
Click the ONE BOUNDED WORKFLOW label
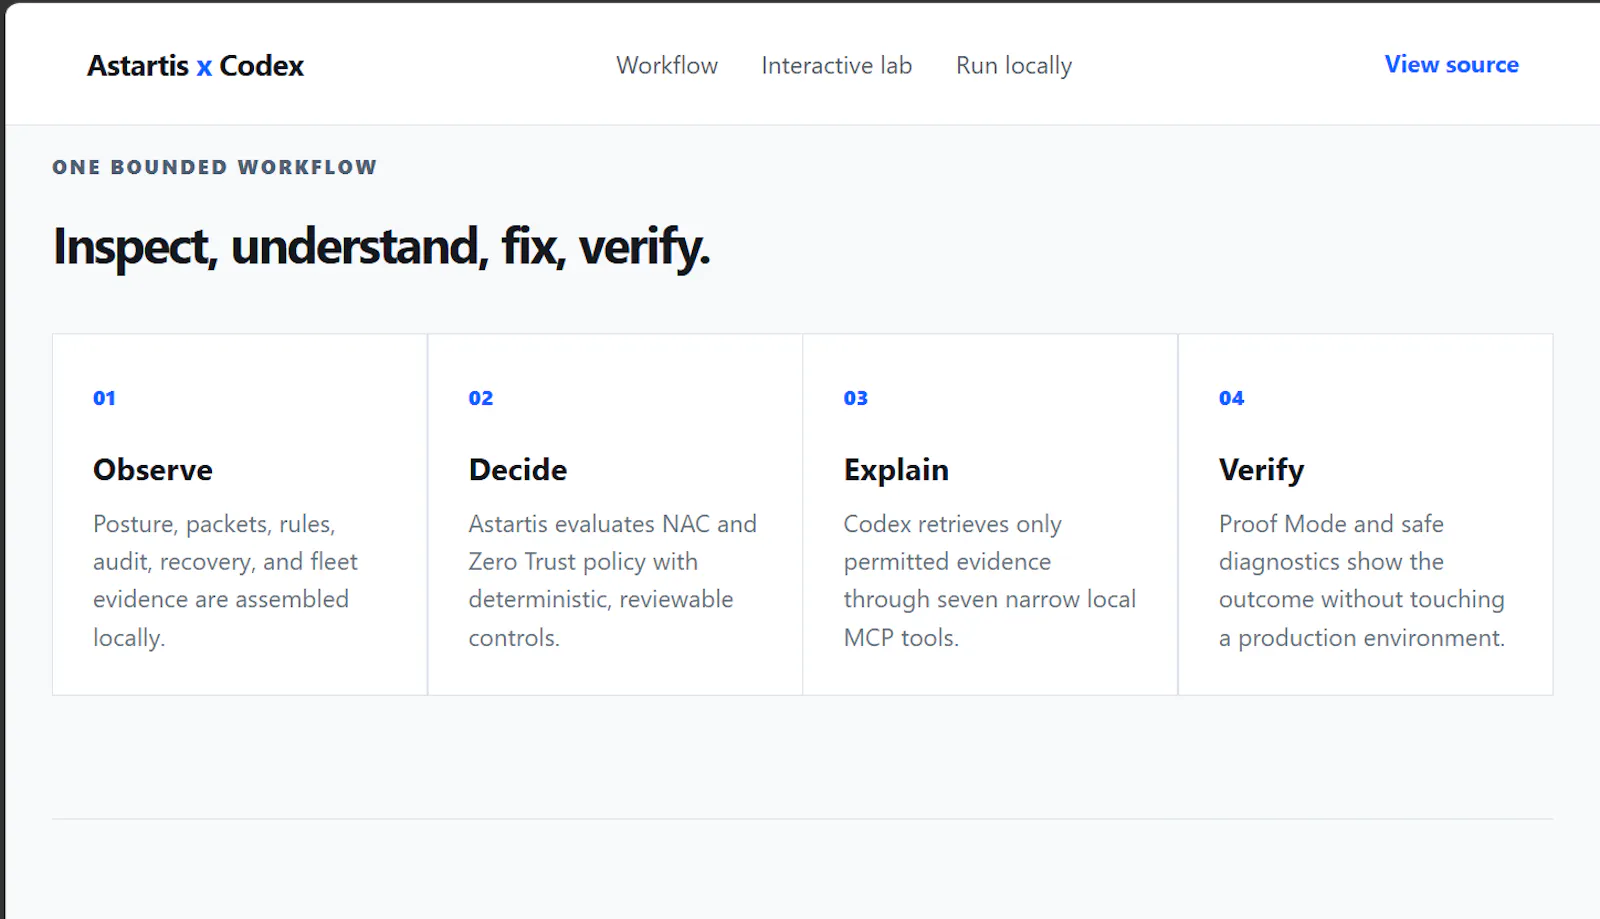(x=215, y=167)
